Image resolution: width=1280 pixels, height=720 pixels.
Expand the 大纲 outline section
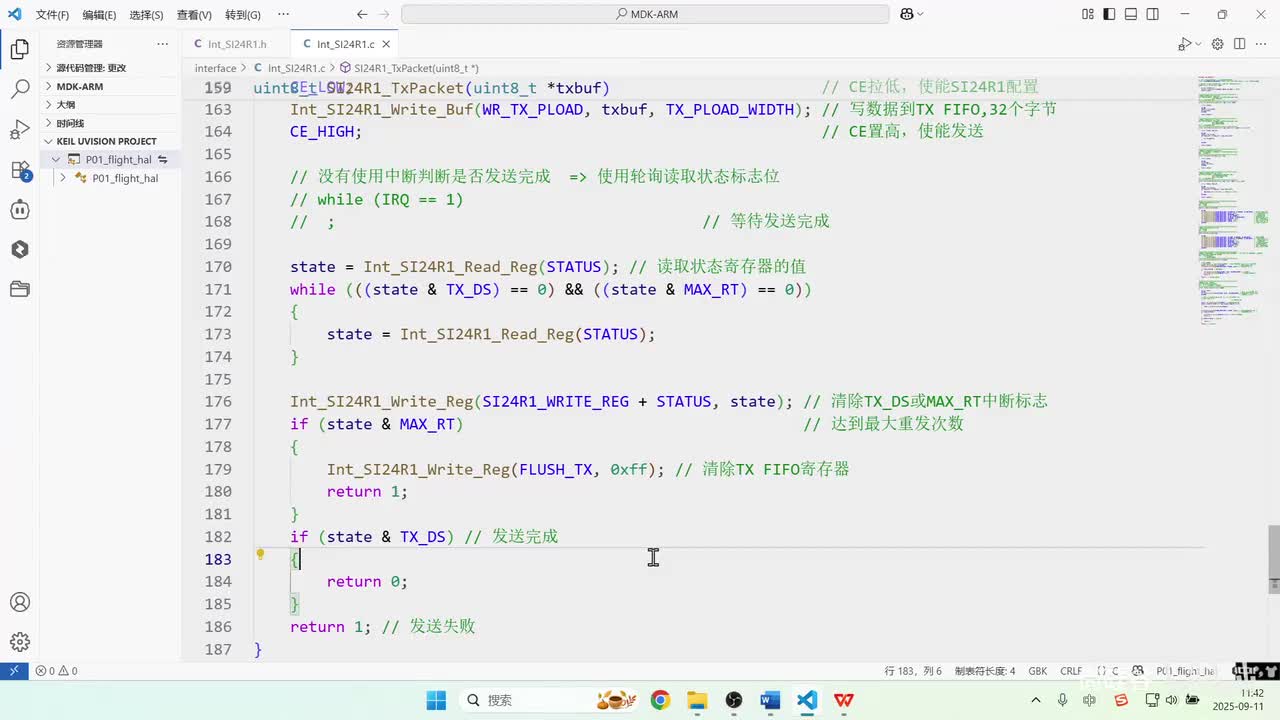(x=112, y=104)
